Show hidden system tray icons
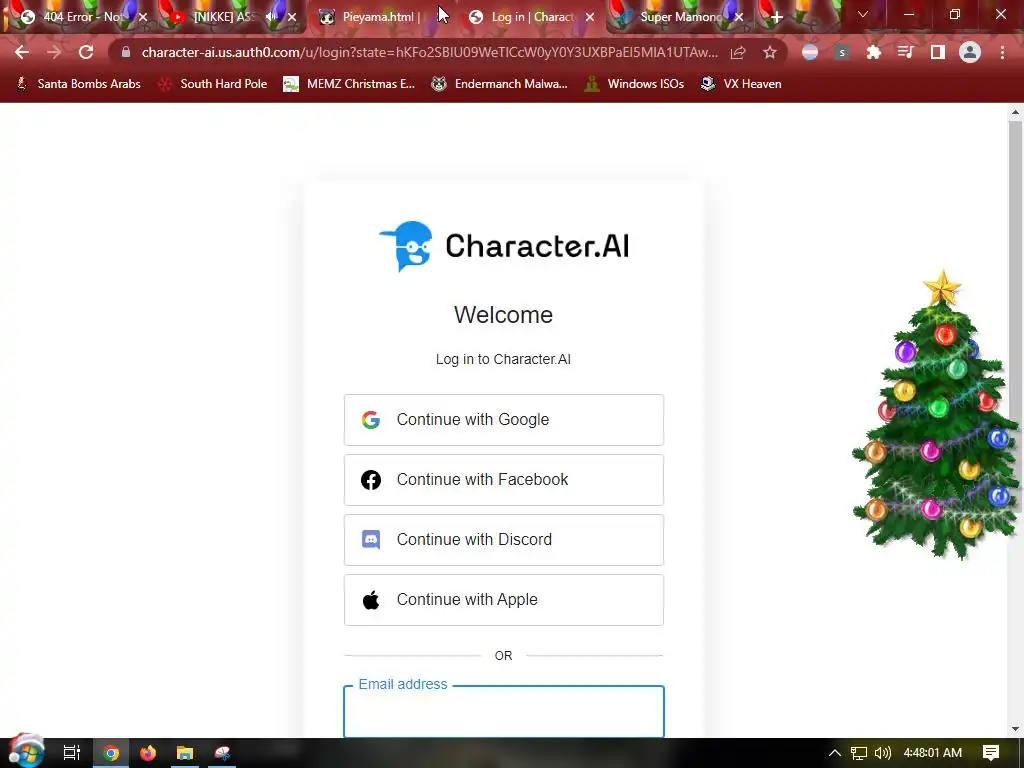The width and height of the screenshot is (1024, 768). 835,753
